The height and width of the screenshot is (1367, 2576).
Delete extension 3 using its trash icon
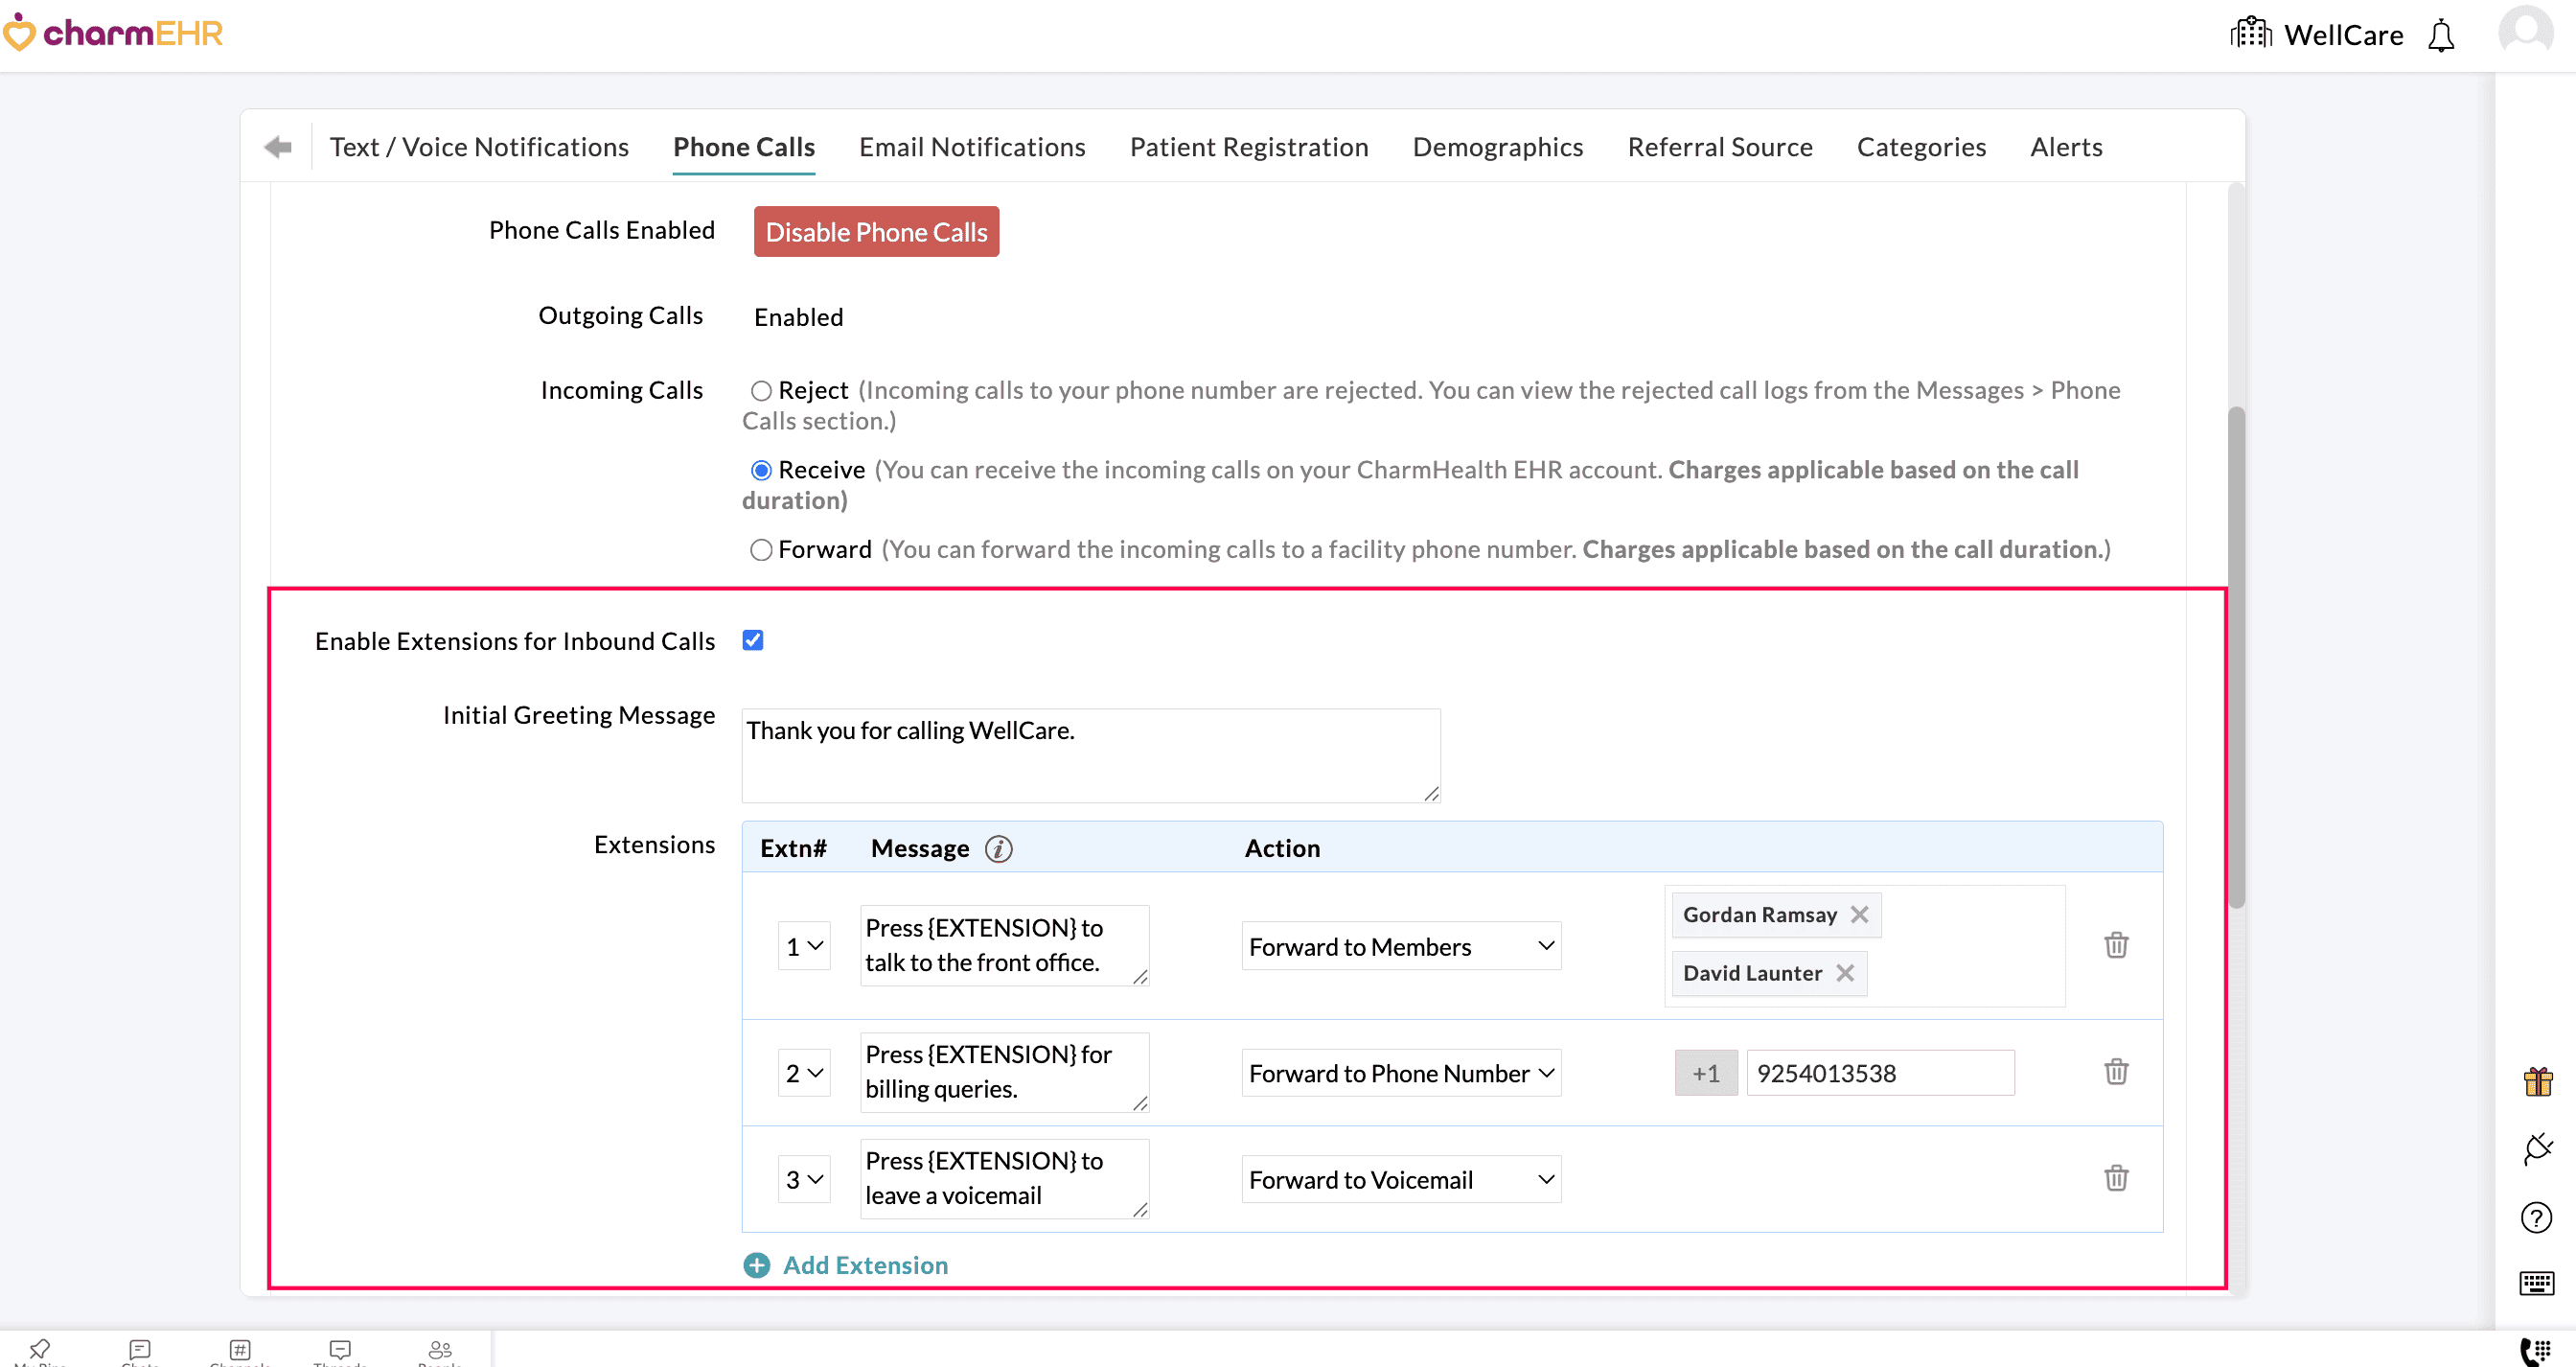point(2117,1178)
